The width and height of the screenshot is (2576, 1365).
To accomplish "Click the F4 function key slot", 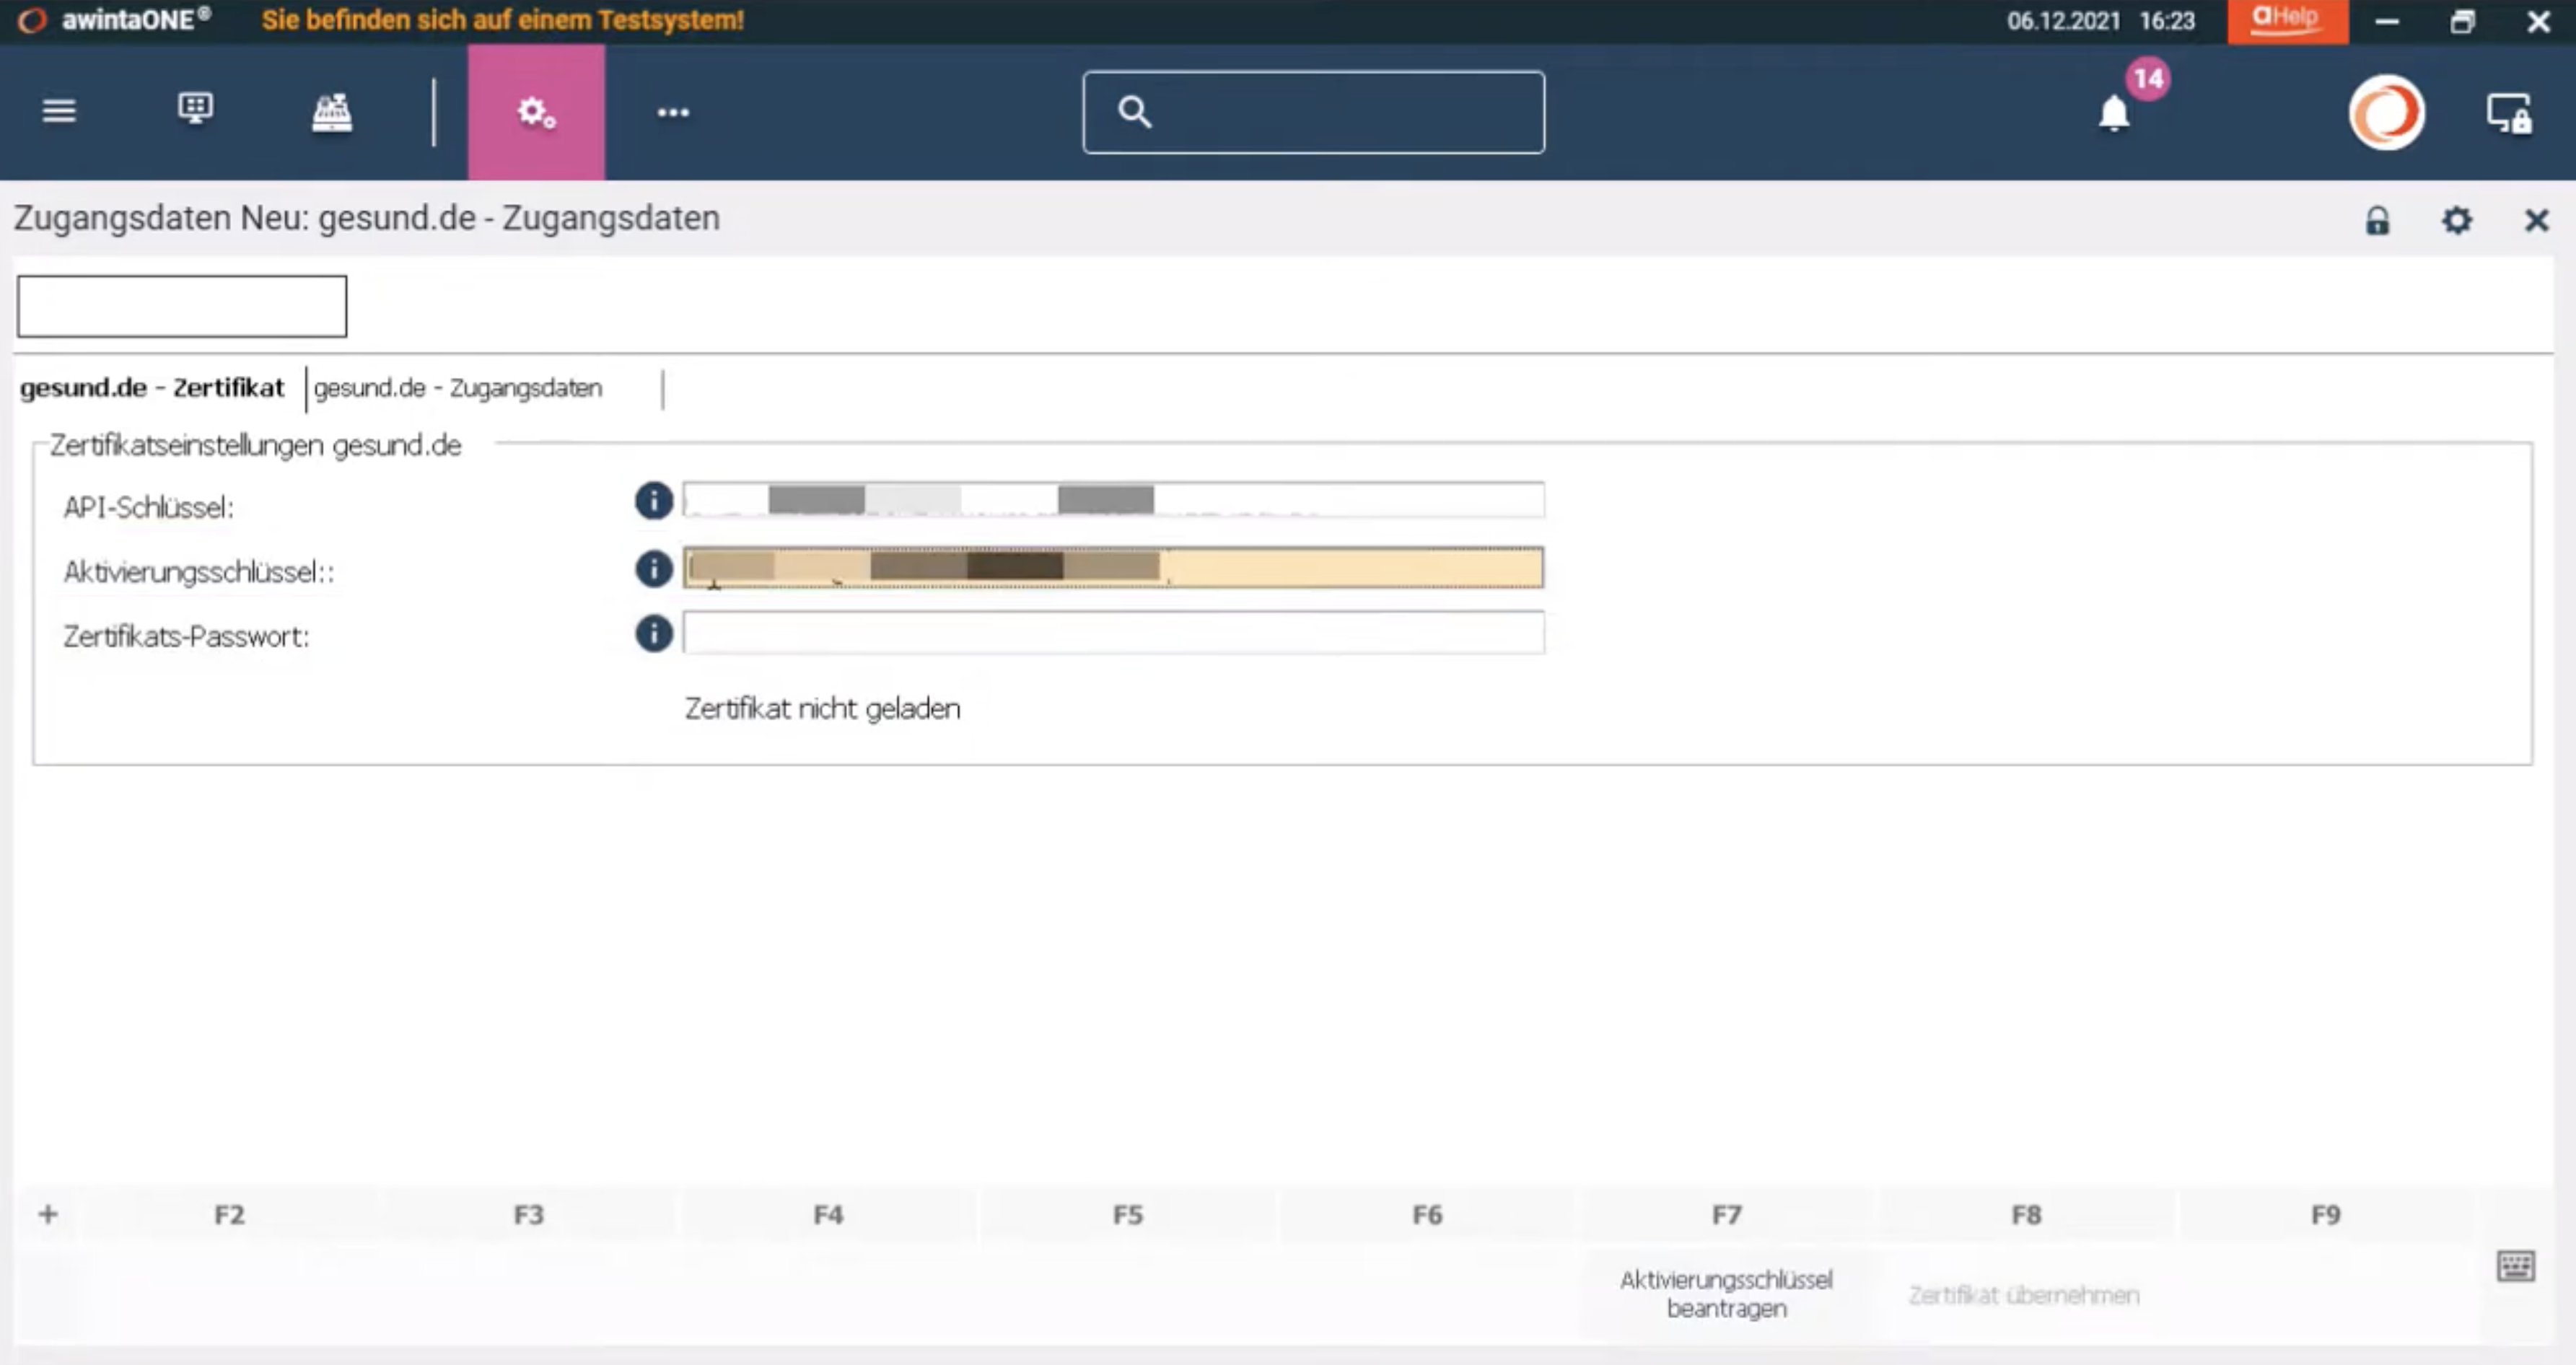I will coord(828,1215).
